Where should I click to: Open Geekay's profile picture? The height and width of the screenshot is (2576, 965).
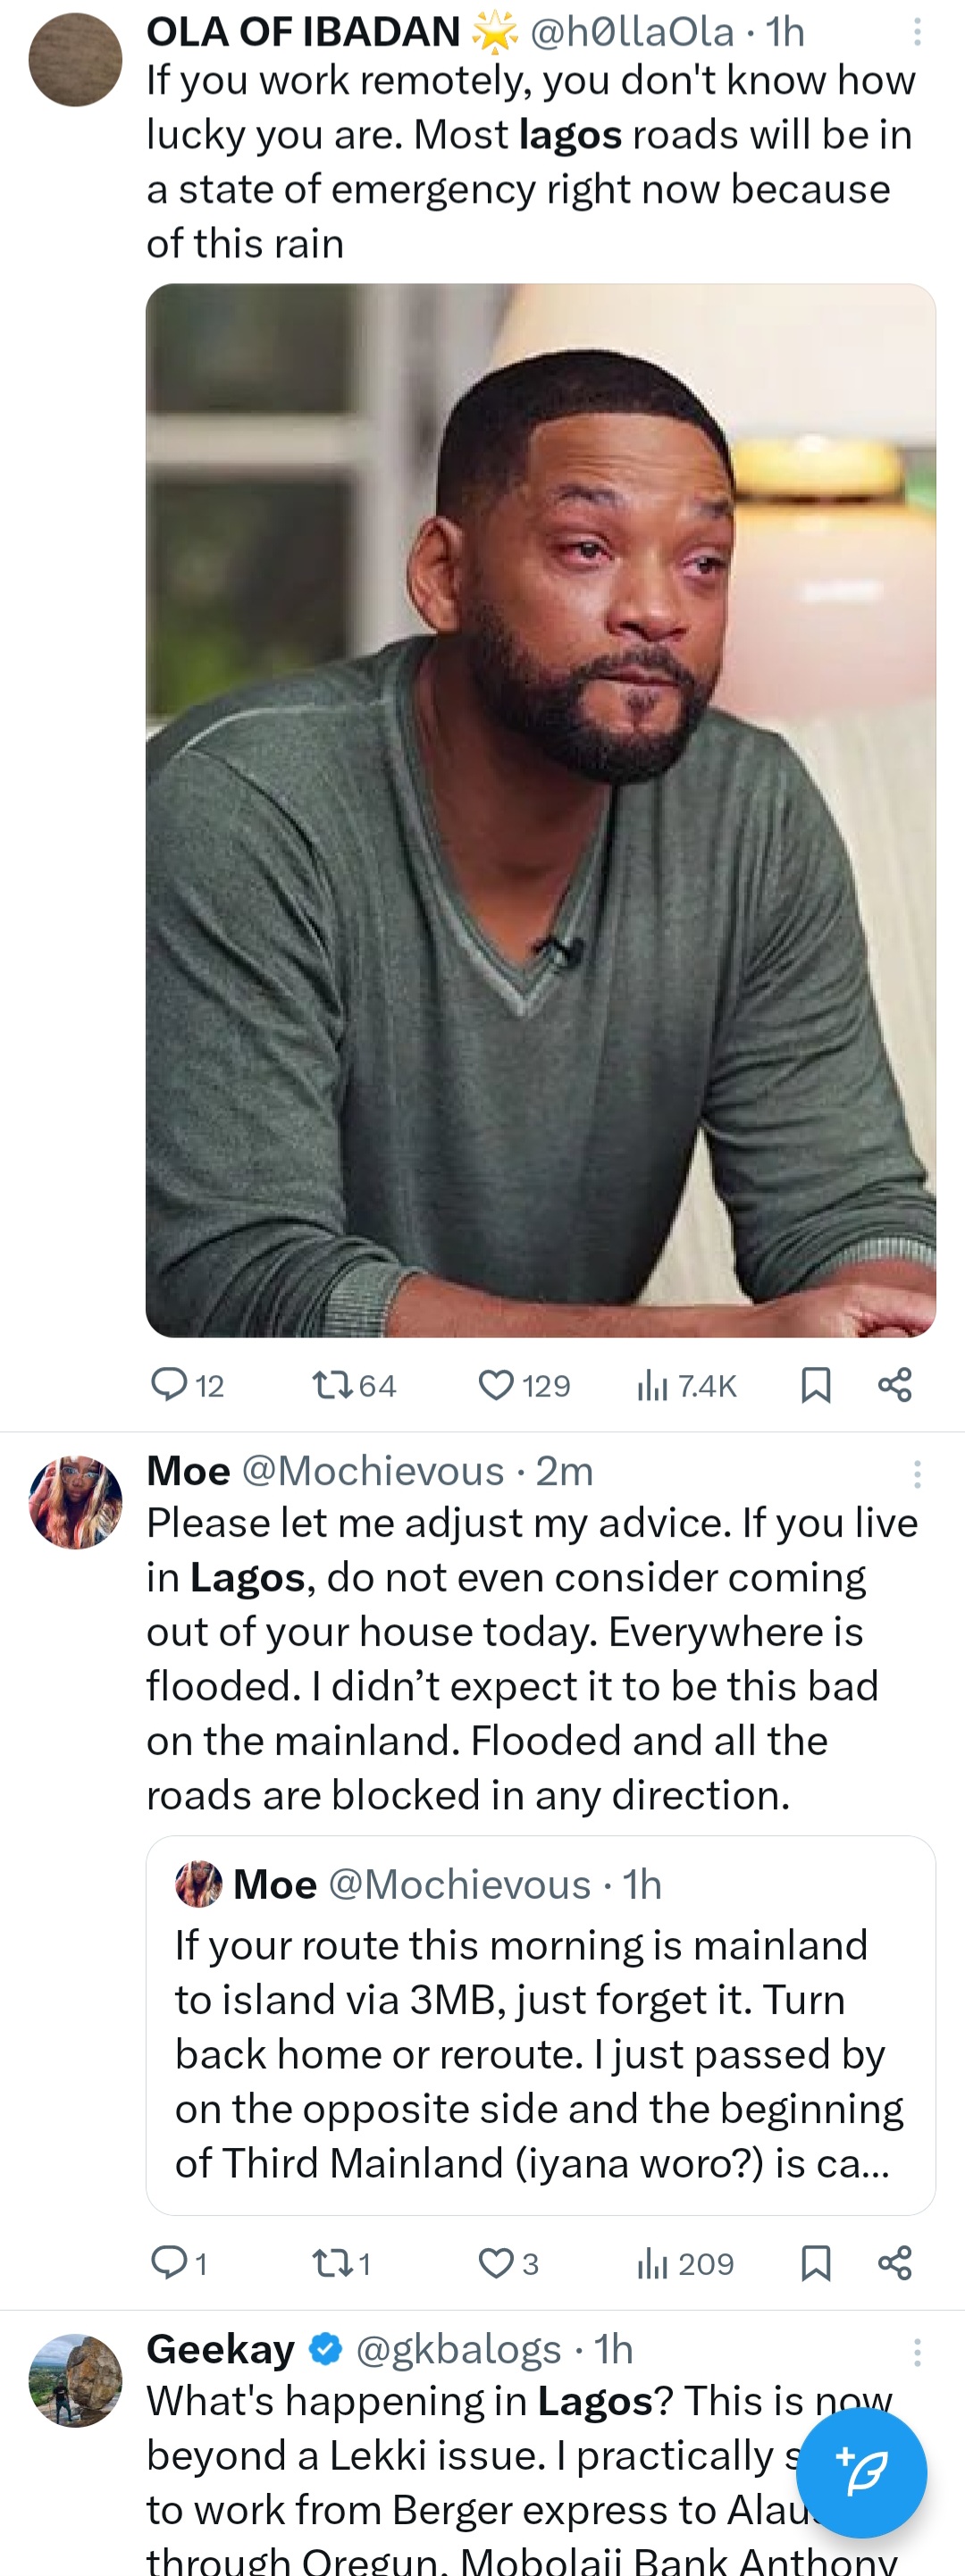75,2380
